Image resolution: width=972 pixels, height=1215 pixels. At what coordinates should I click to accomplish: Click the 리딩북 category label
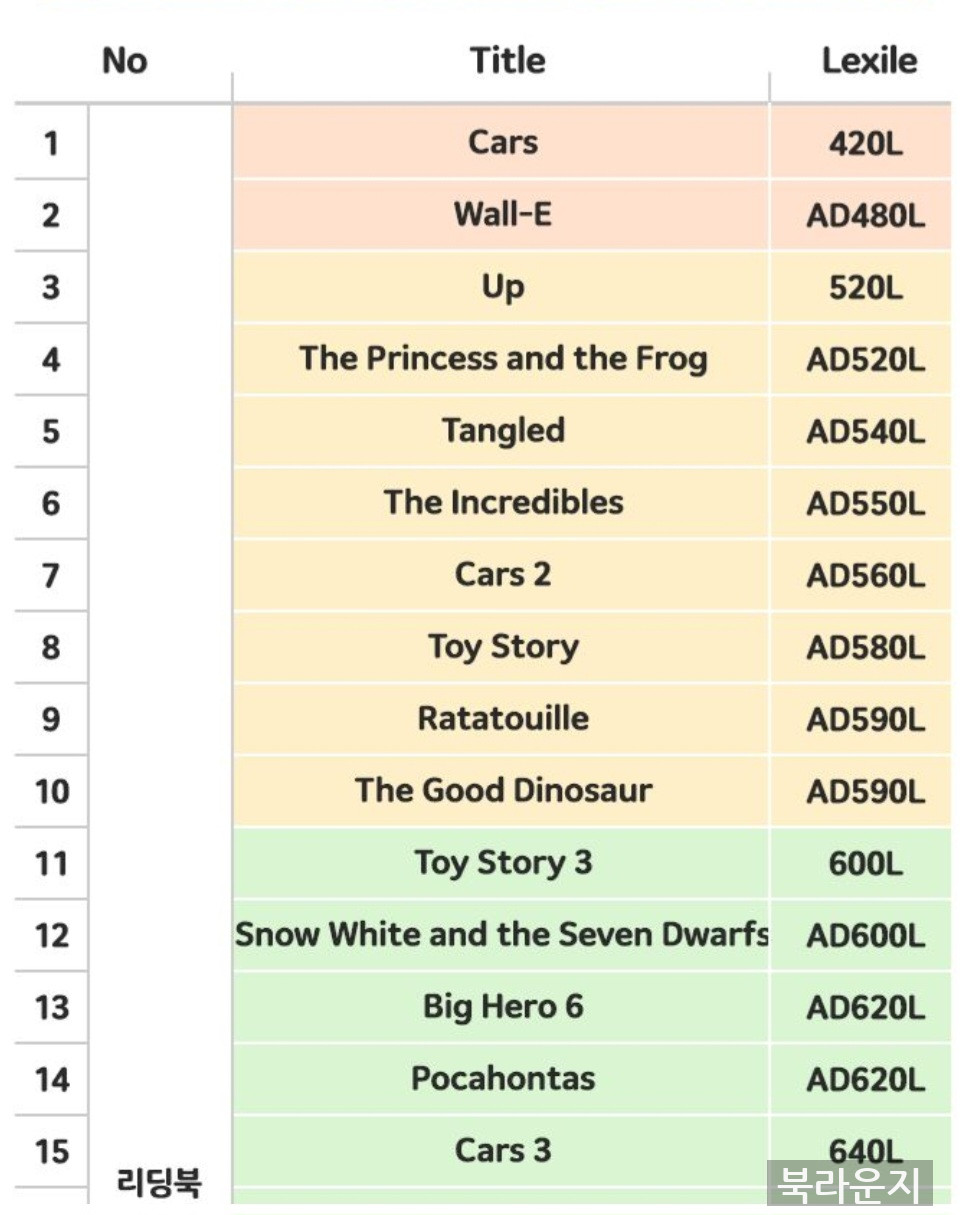tap(159, 1184)
